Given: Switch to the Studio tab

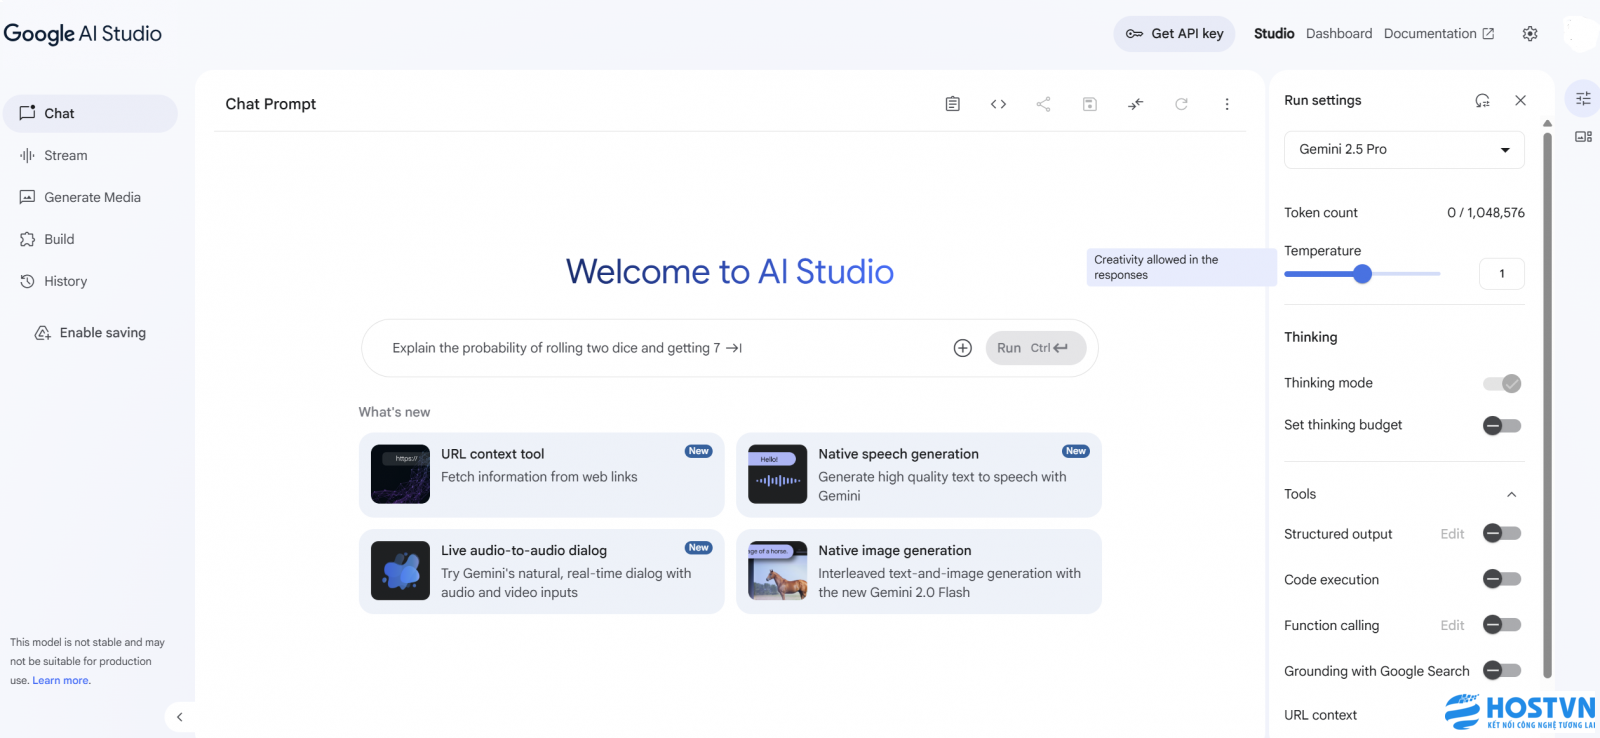Looking at the screenshot, I should tap(1274, 34).
